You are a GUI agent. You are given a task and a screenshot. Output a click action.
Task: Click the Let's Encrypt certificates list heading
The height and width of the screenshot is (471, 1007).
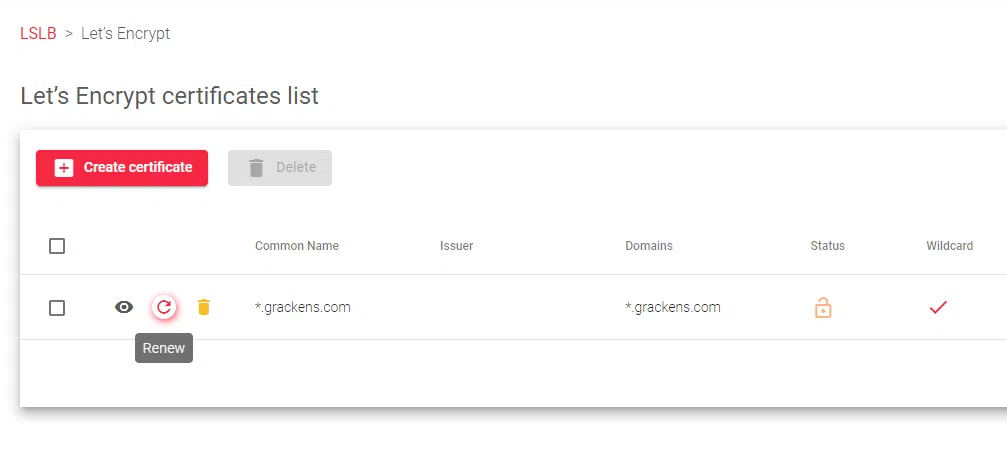[x=169, y=96]
